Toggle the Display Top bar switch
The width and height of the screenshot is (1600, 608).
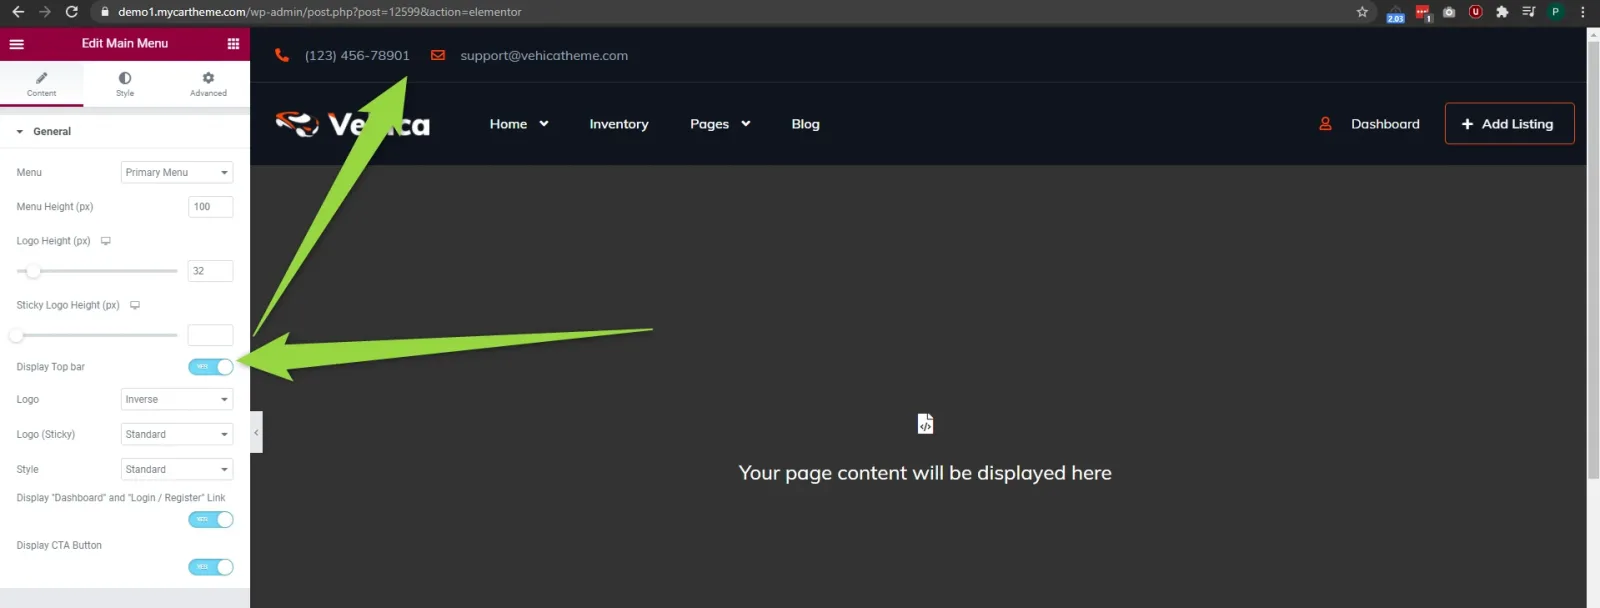211,367
